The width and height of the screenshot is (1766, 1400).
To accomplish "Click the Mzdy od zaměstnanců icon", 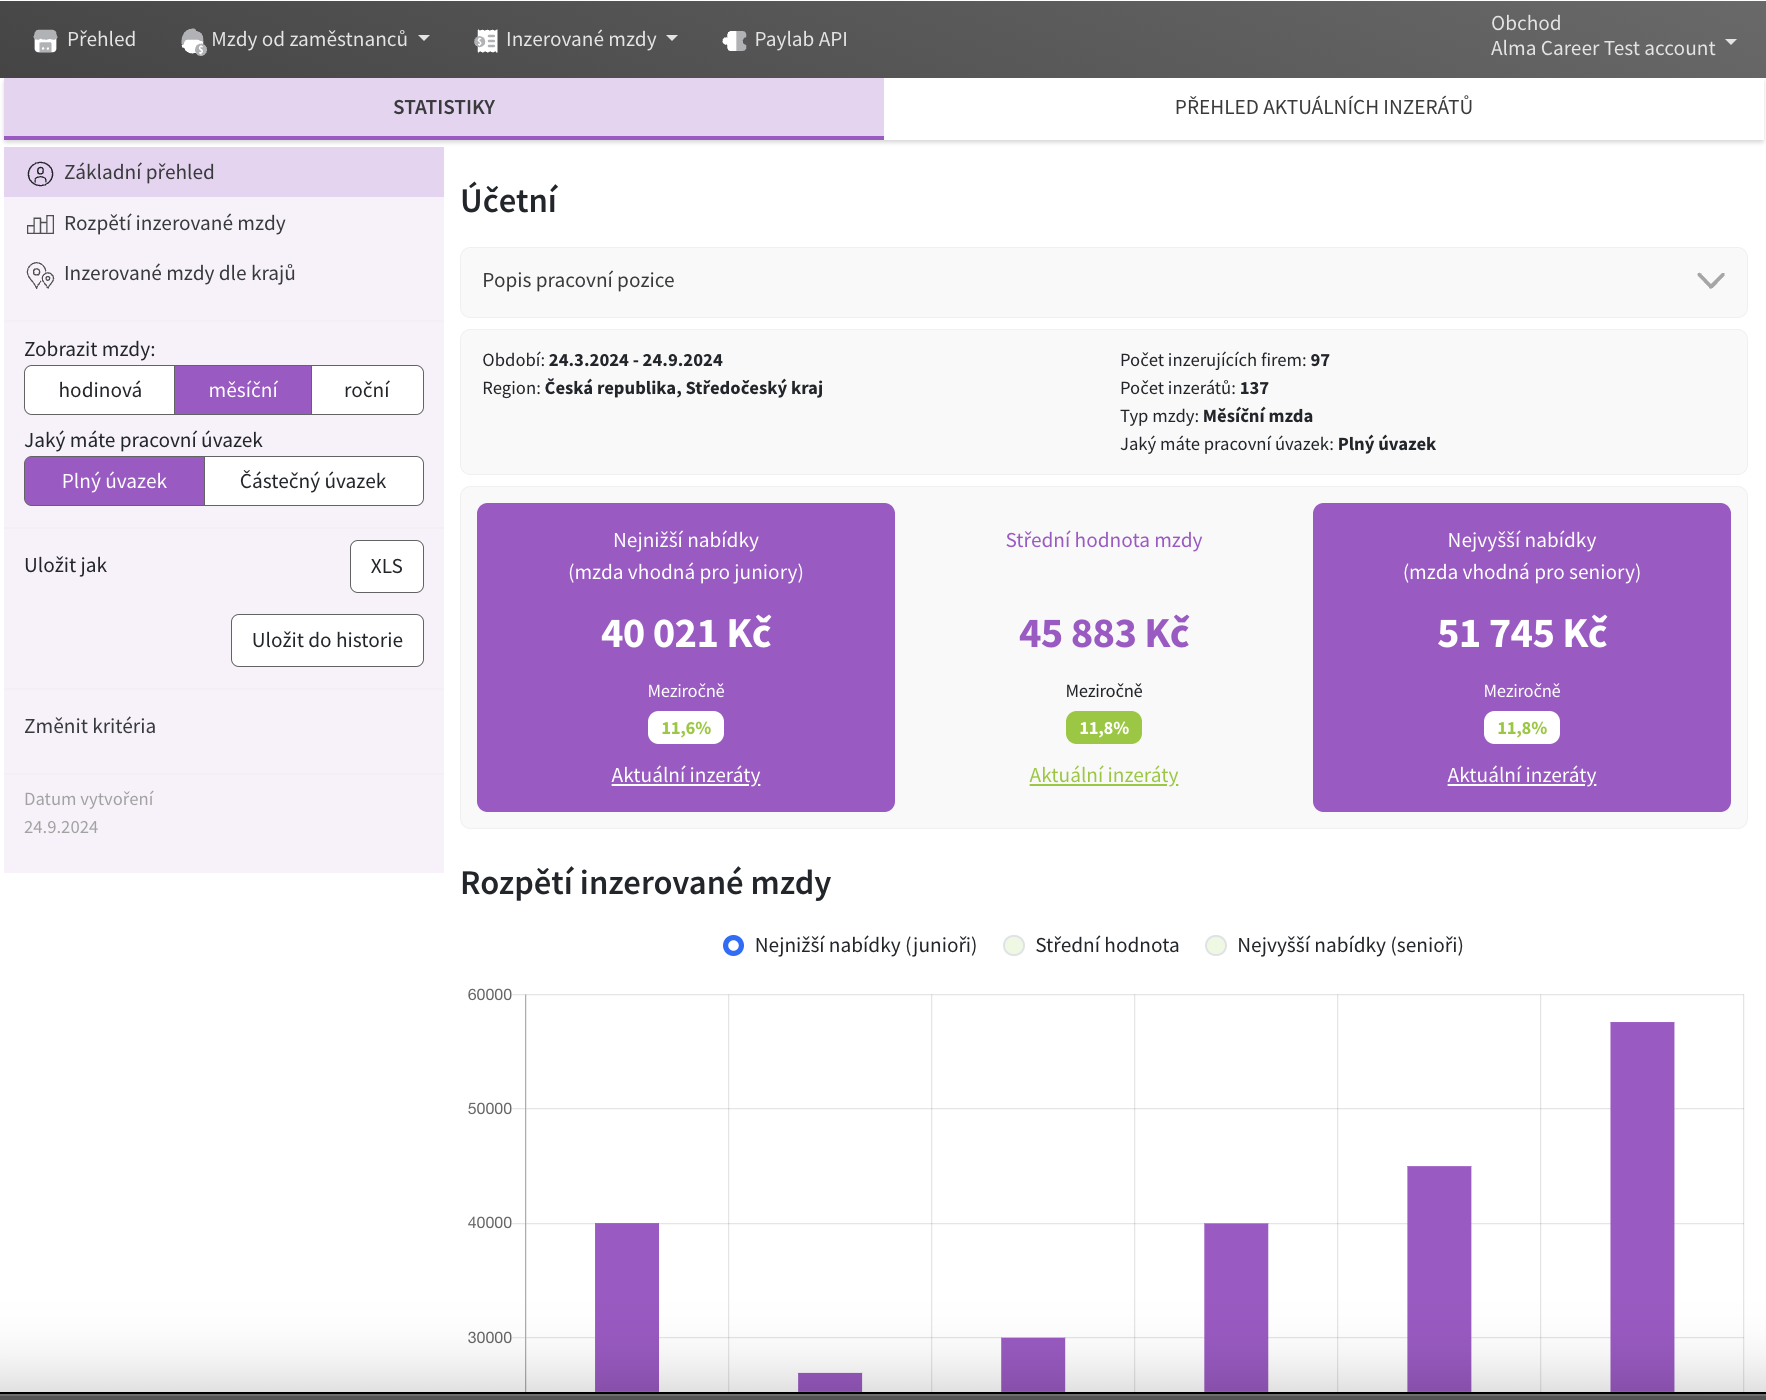I will [x=193, y=41].
